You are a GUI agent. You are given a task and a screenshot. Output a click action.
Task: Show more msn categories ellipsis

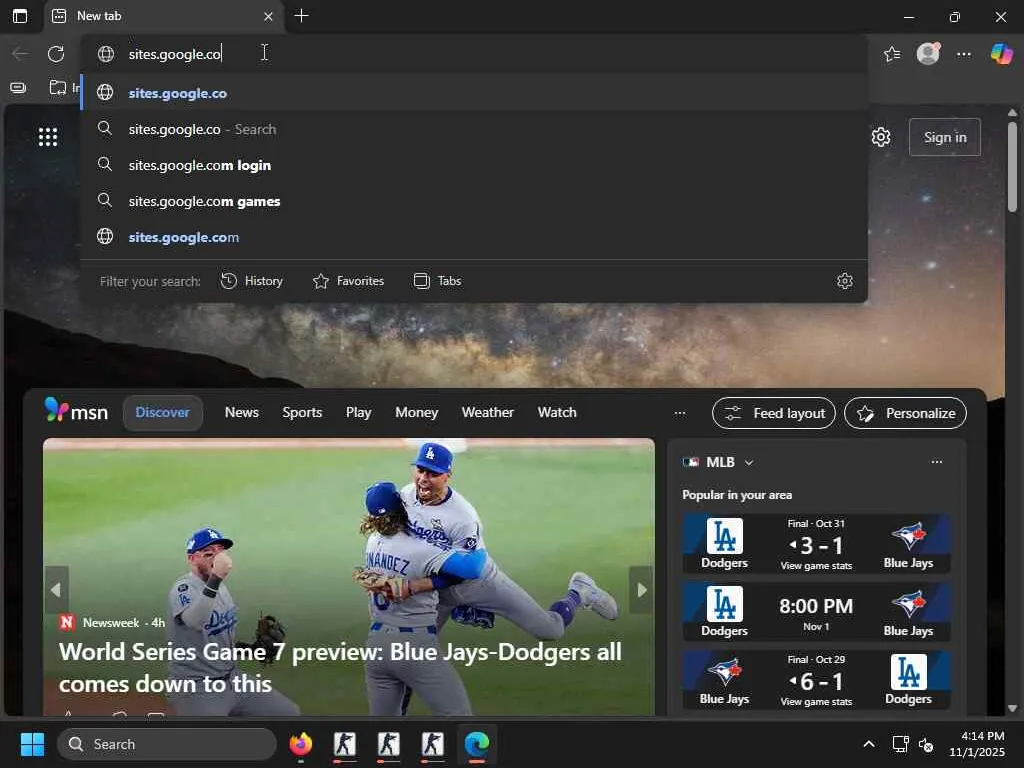tap(680, 413)
